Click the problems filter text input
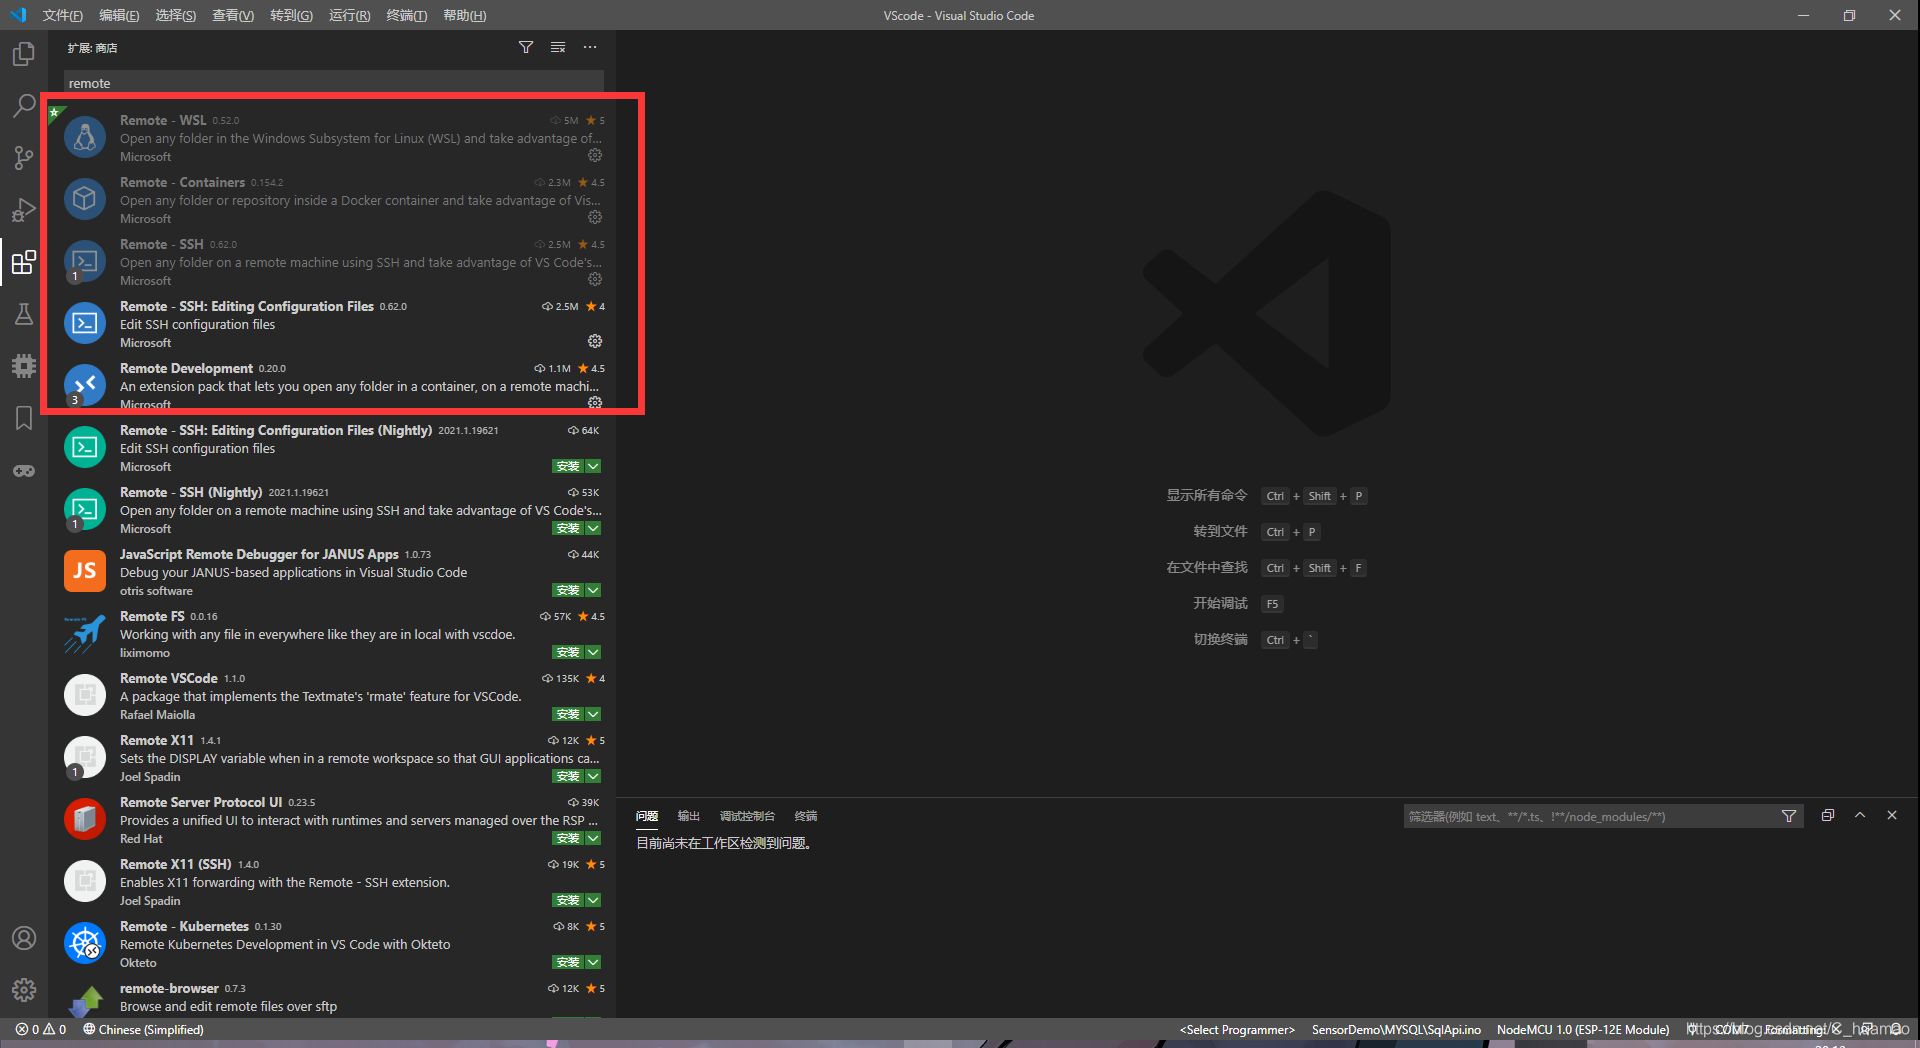 [1590, 816]
